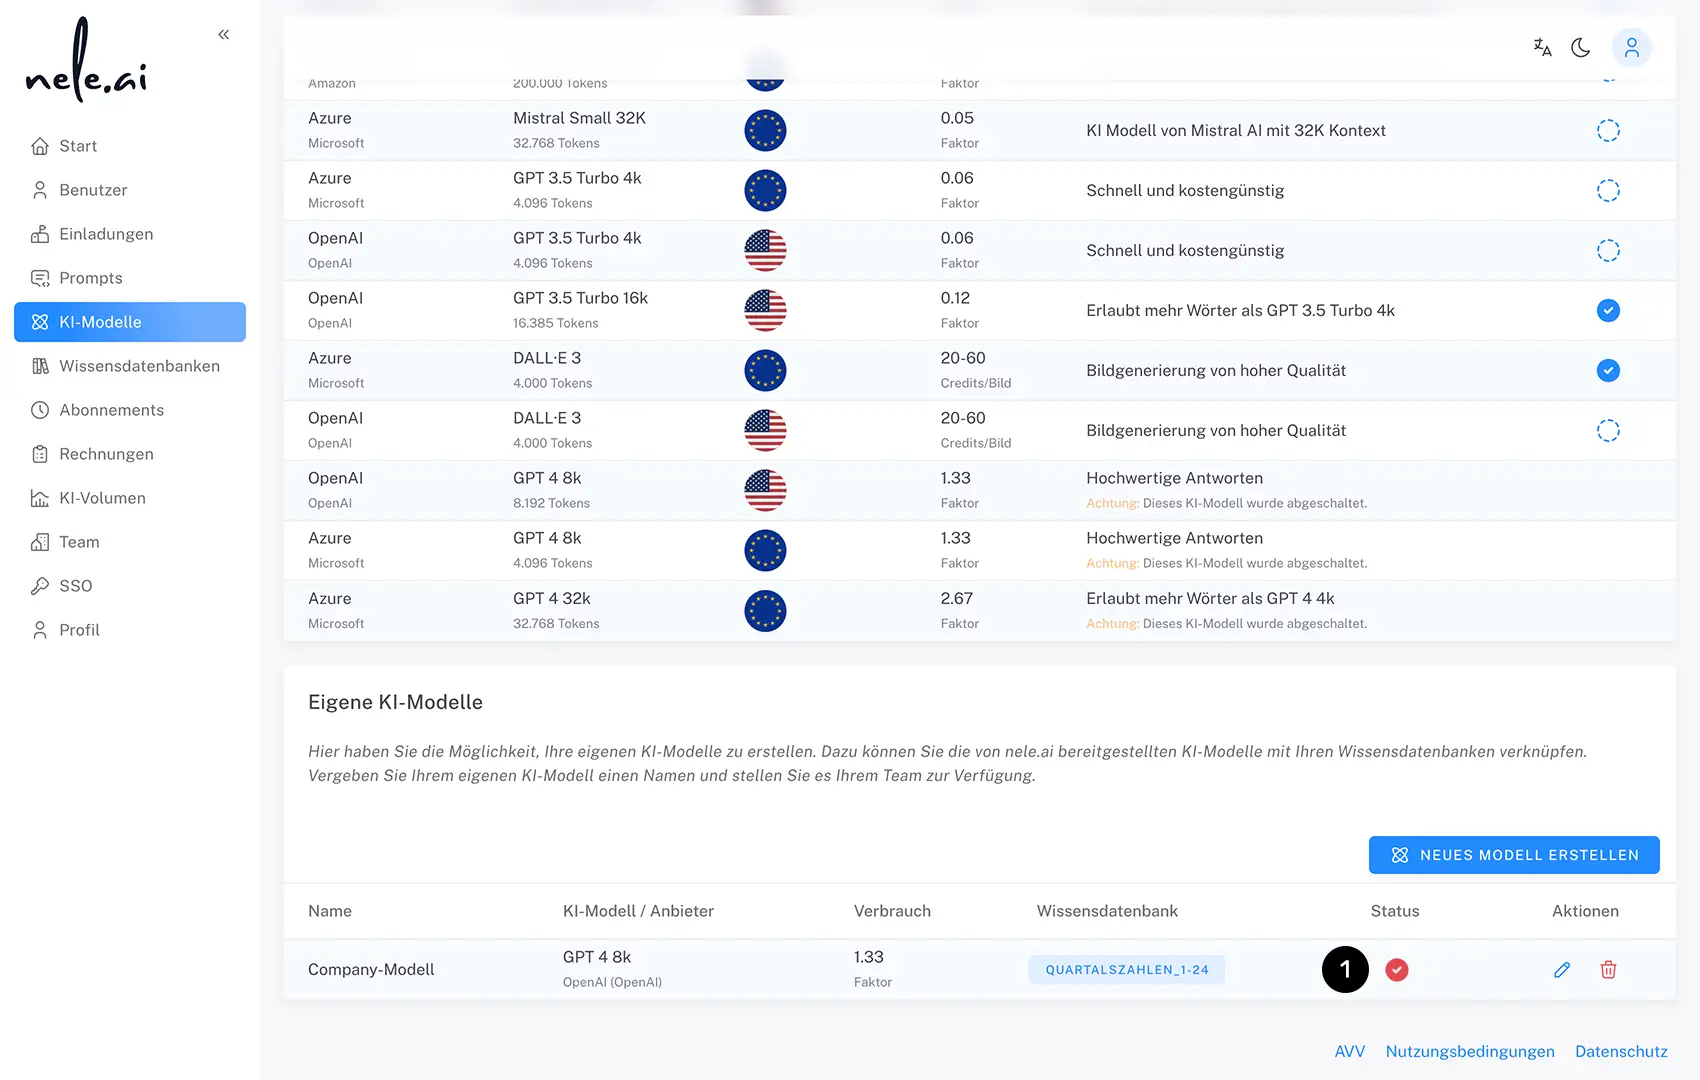Click the Aktionen column header
This screenshot has width=1700, height=1080.
1585,911
